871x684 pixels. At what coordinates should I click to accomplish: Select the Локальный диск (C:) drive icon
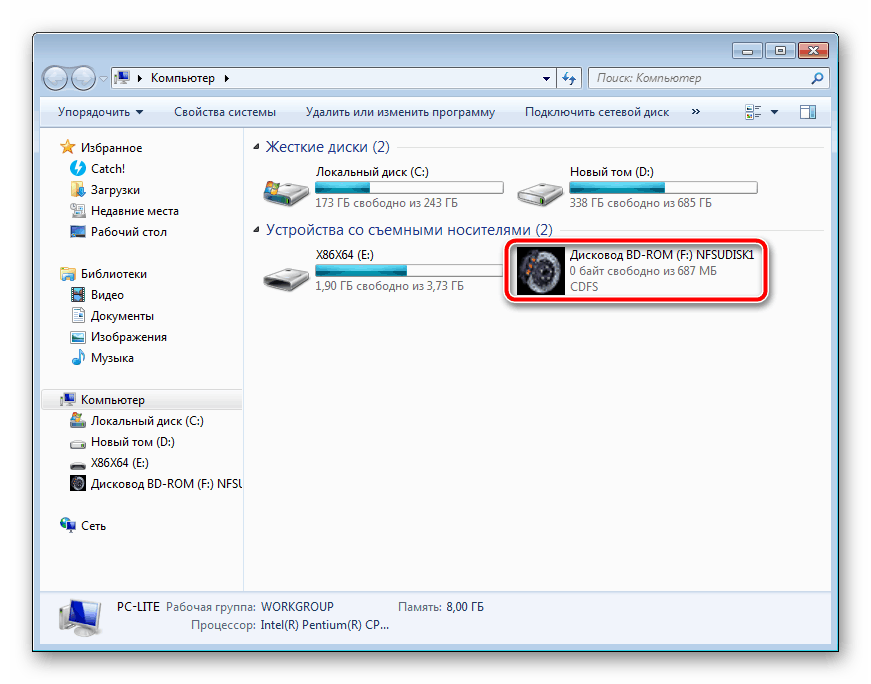click(x=285, y=187)
